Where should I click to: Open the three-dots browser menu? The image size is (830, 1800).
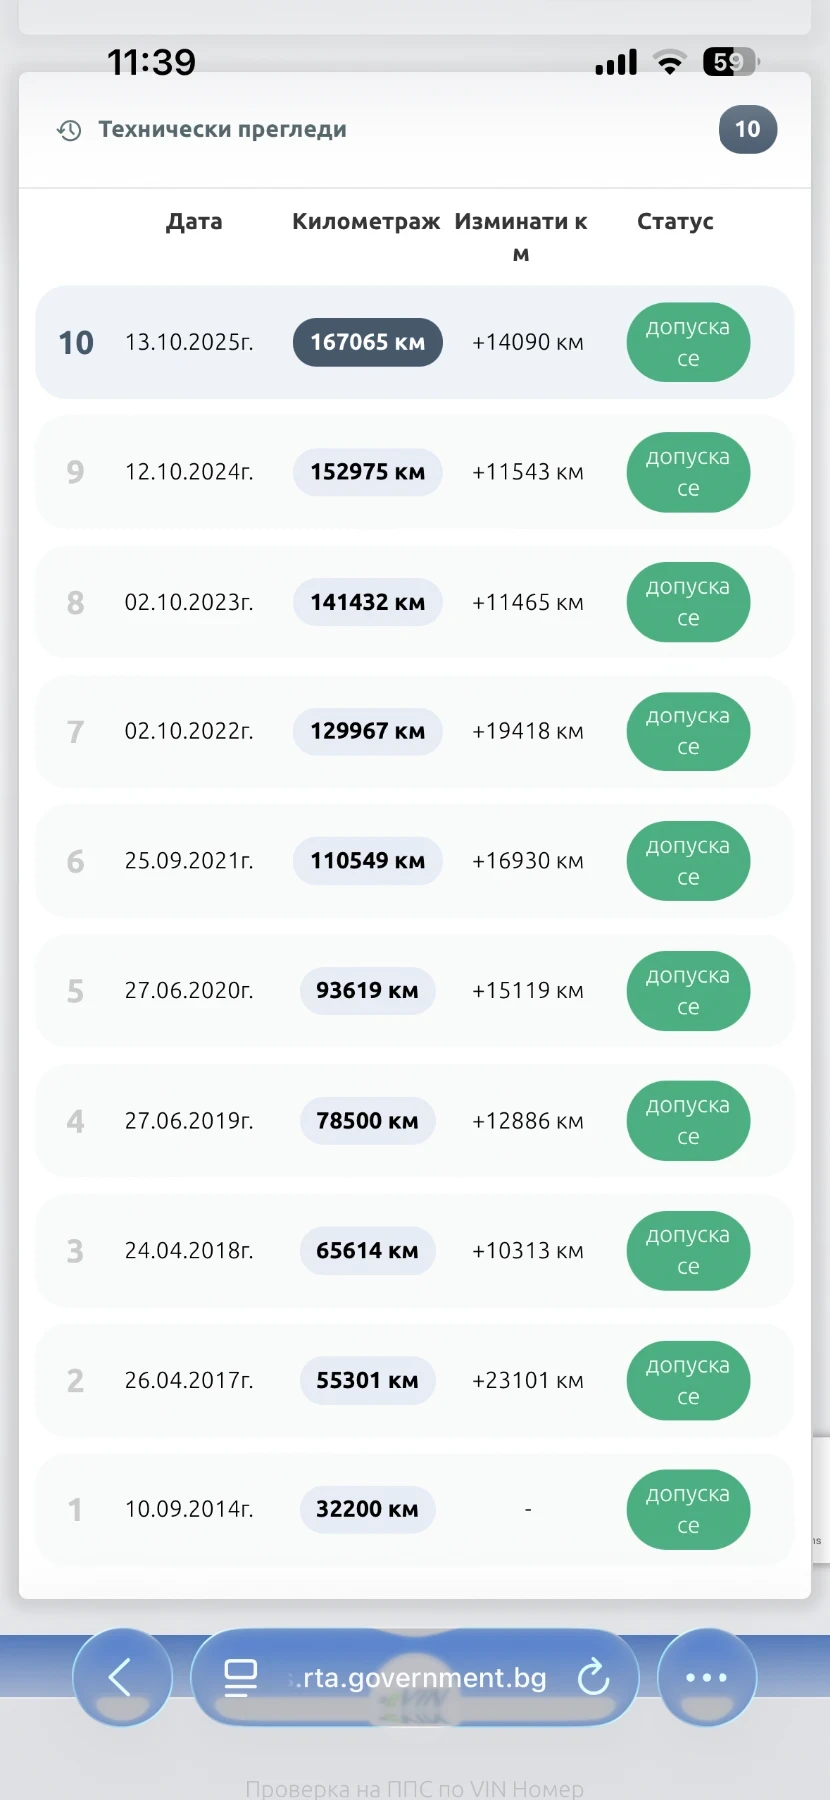point(706,1677)
